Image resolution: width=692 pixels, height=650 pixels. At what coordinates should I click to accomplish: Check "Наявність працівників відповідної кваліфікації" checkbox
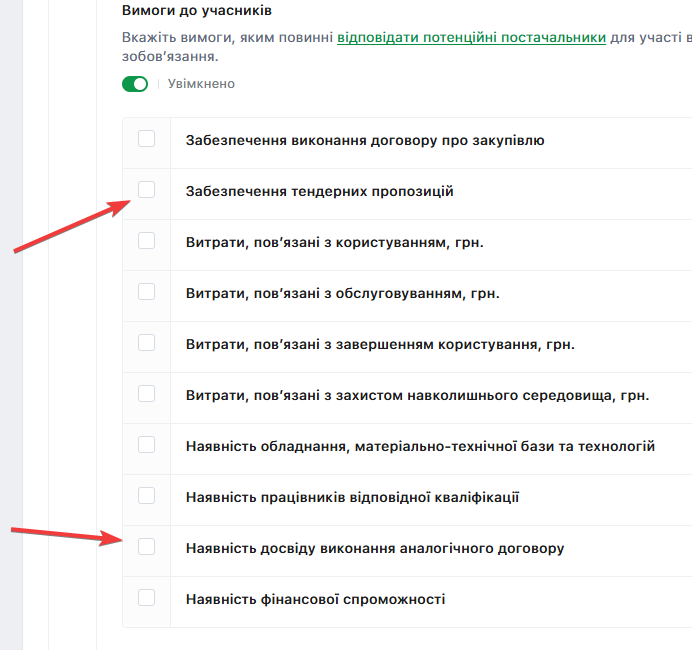pyautogui.click(x=147, y=496)
